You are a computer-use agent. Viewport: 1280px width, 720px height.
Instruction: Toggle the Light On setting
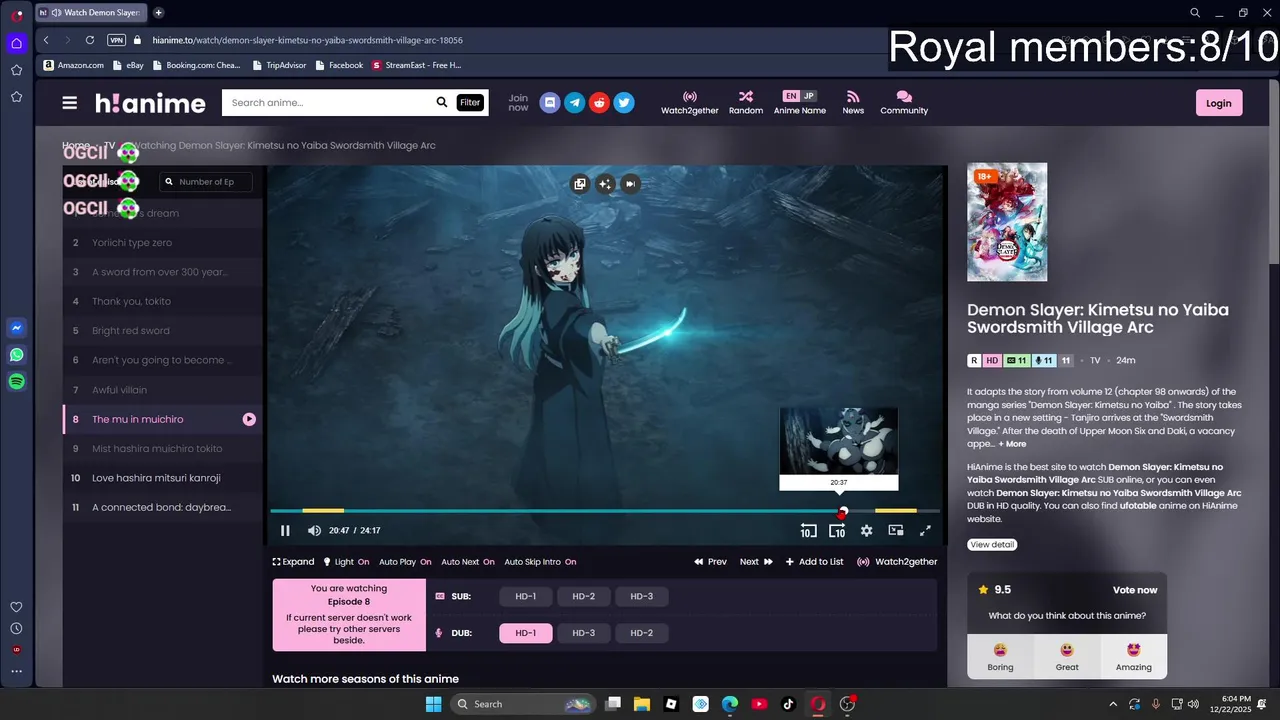click(x=346, y=562)
